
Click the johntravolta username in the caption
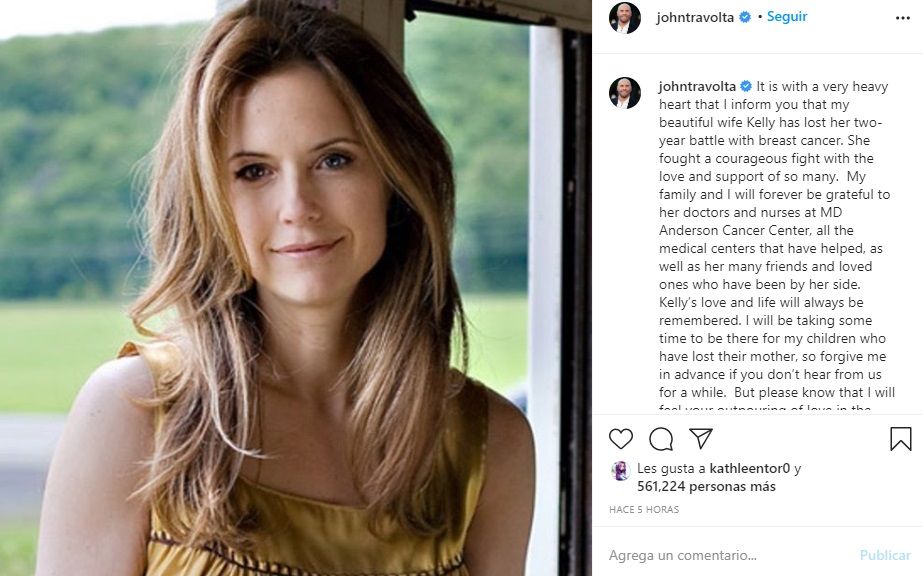point(696,86)
